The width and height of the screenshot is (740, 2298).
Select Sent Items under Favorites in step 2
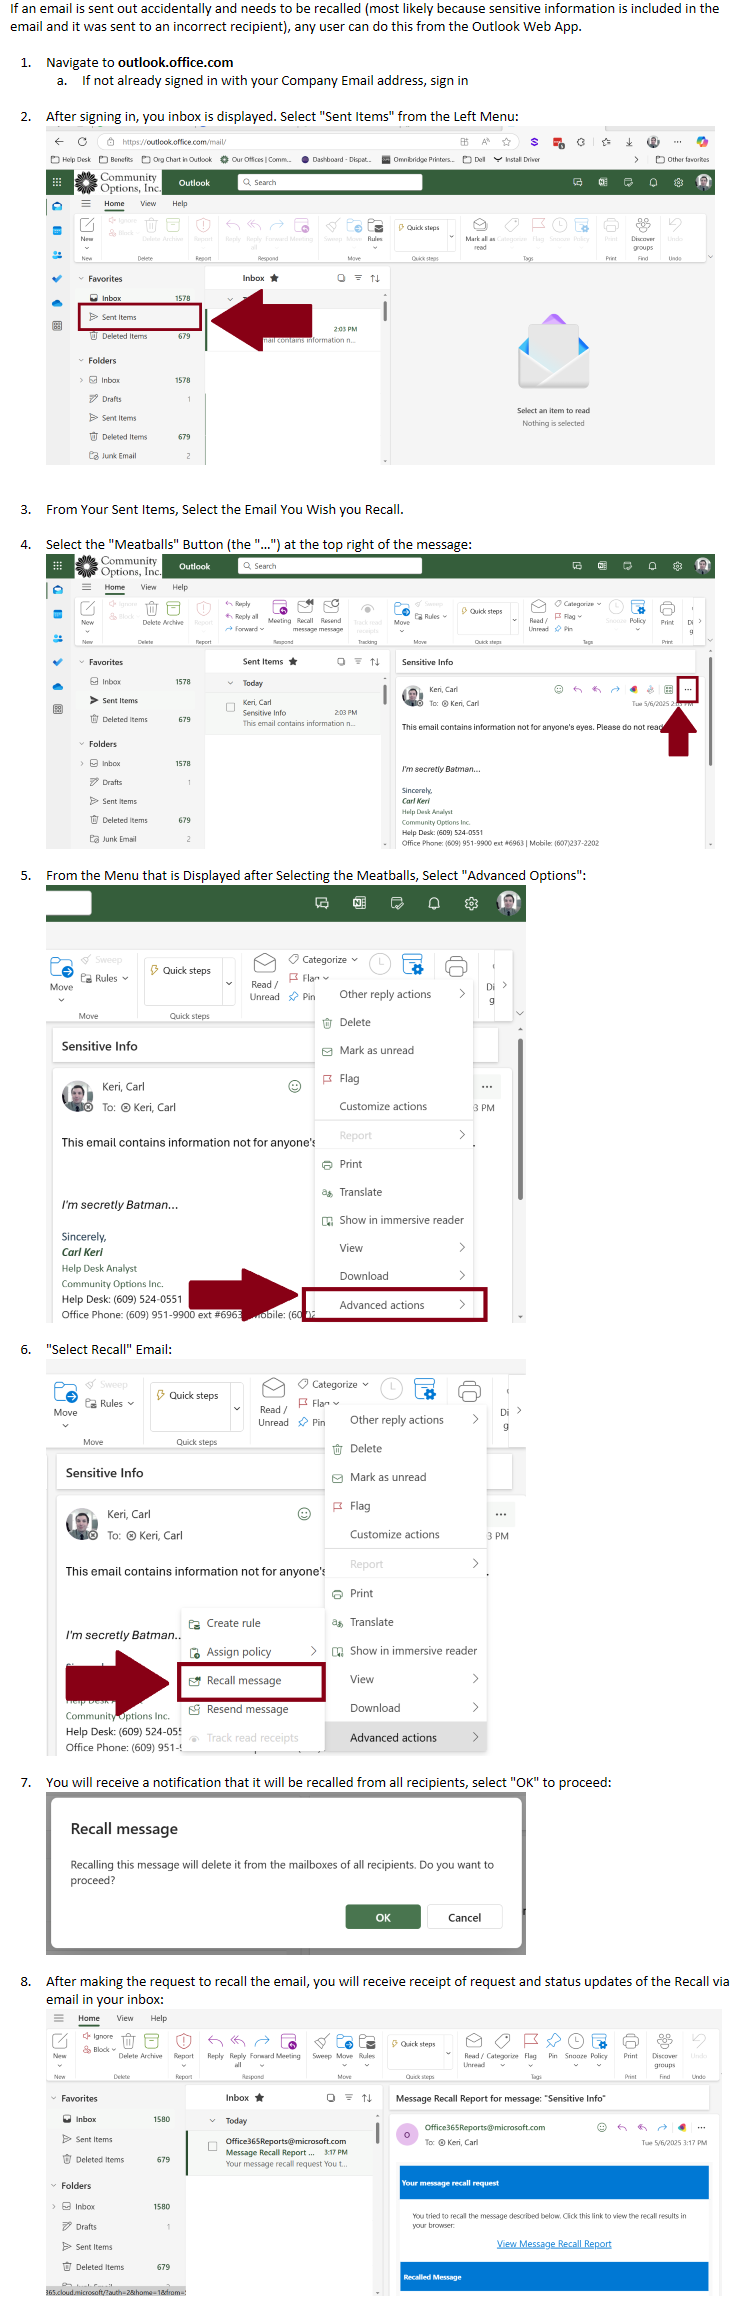click(x=140, y=317)
